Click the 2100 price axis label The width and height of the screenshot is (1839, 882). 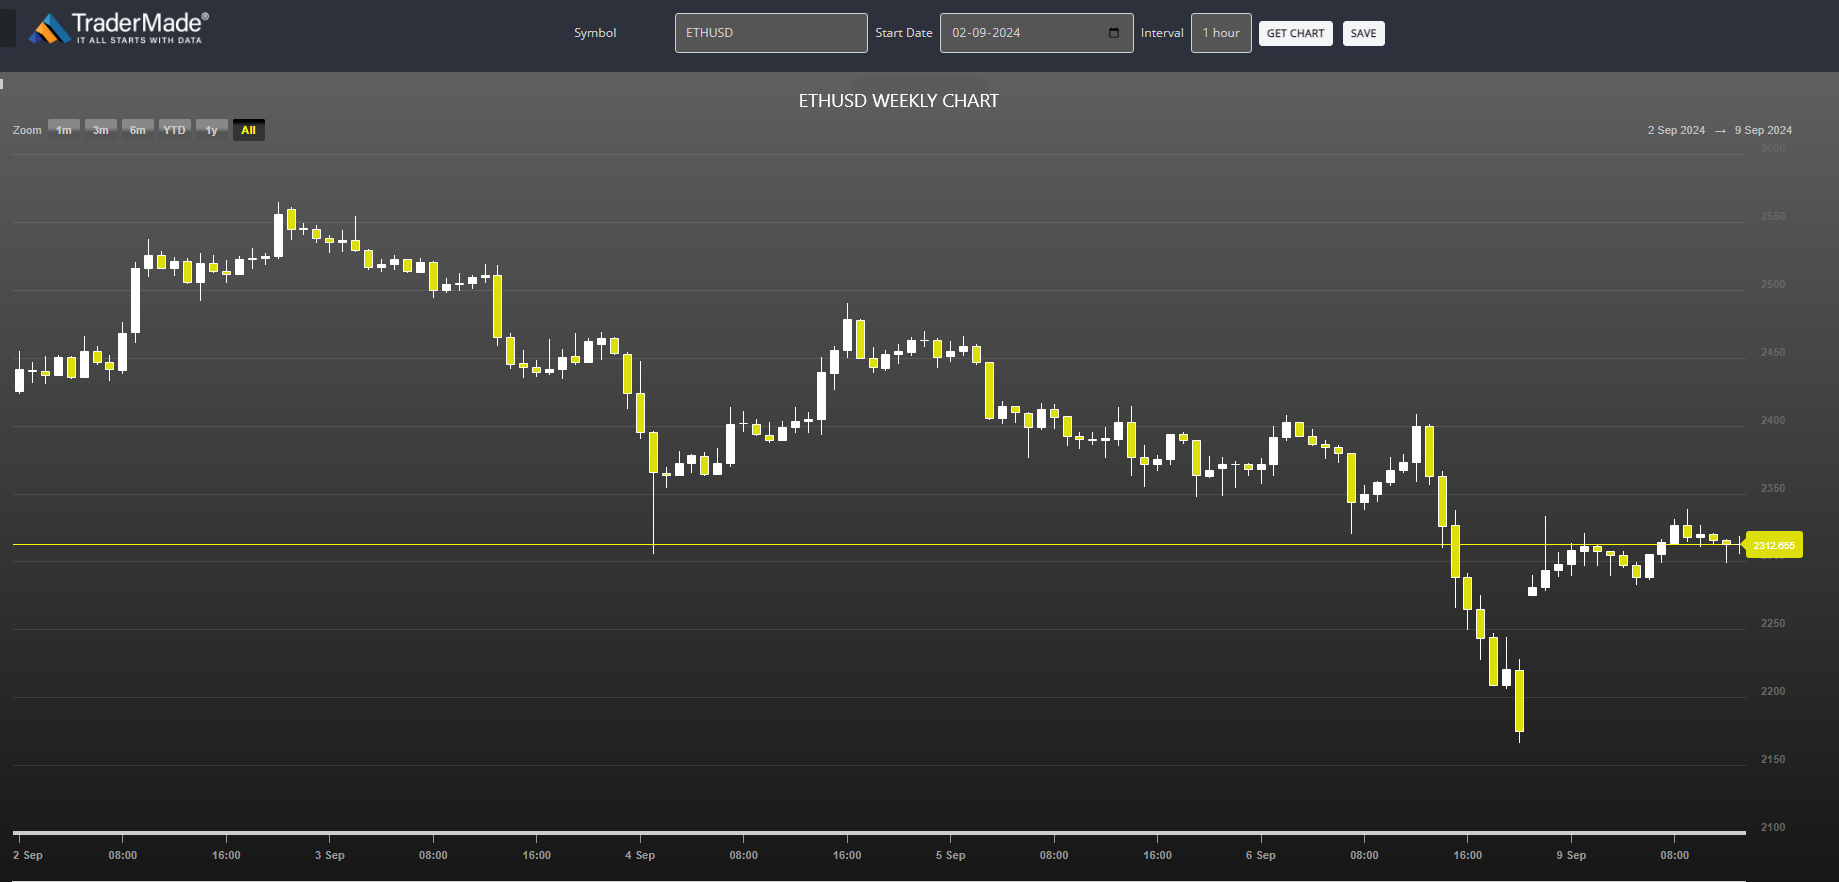(x=1773, y=827)
